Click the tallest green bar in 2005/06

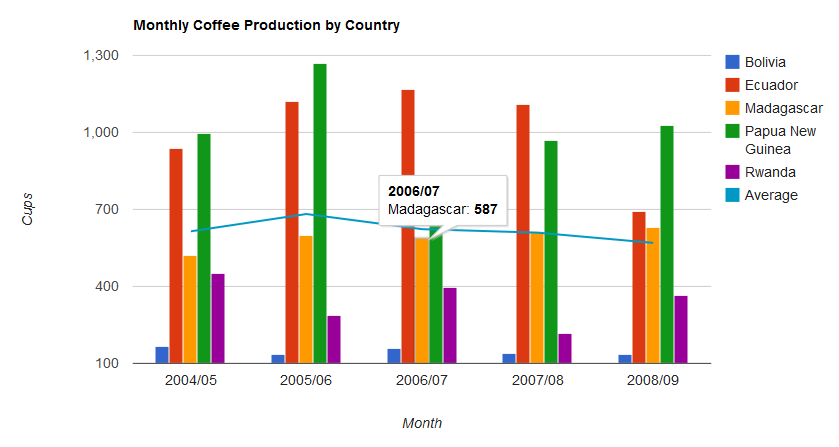pyautogui.click(x=320, y=213)
